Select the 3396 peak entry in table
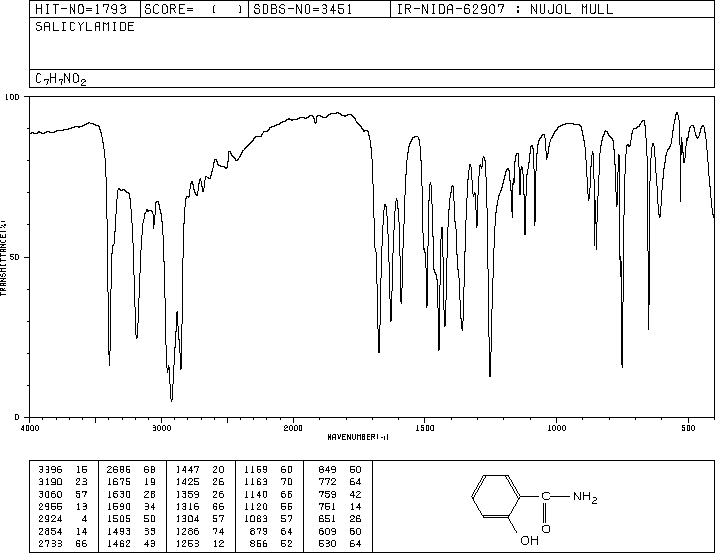The height and width of the screenshot is (553, 715). click(50, 468)
